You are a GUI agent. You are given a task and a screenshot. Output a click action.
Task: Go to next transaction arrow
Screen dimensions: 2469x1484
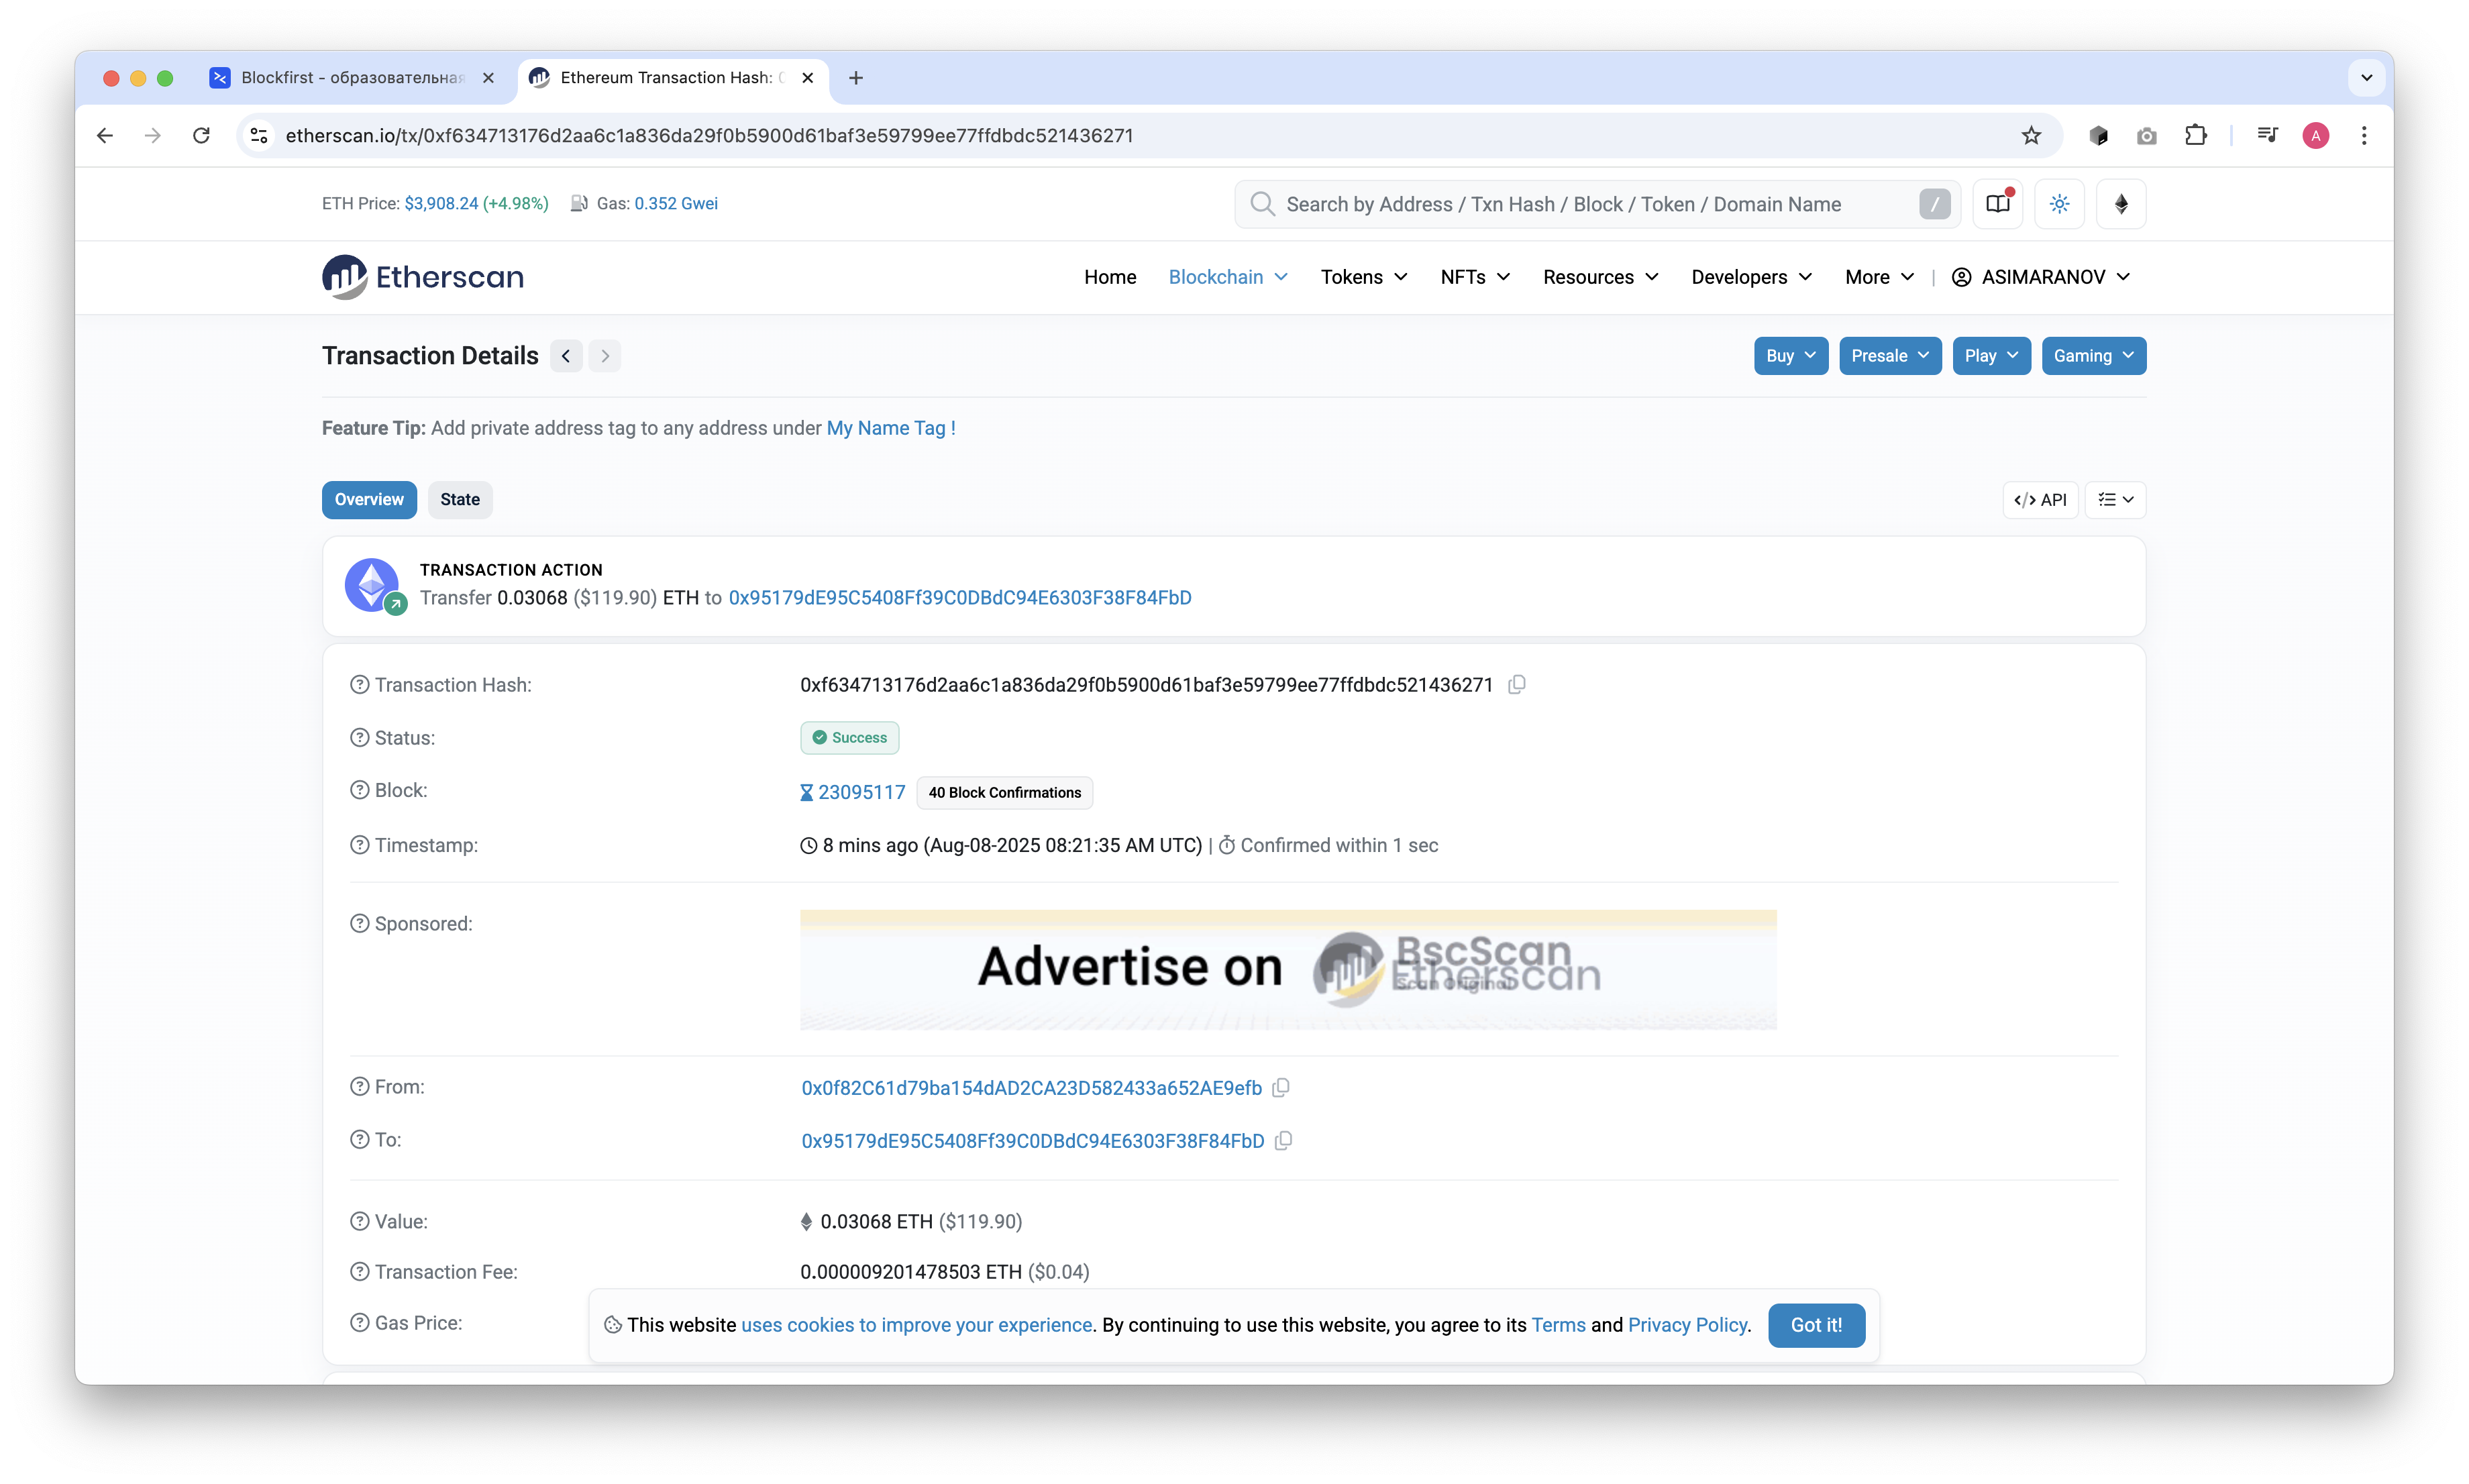click(605, 356)
